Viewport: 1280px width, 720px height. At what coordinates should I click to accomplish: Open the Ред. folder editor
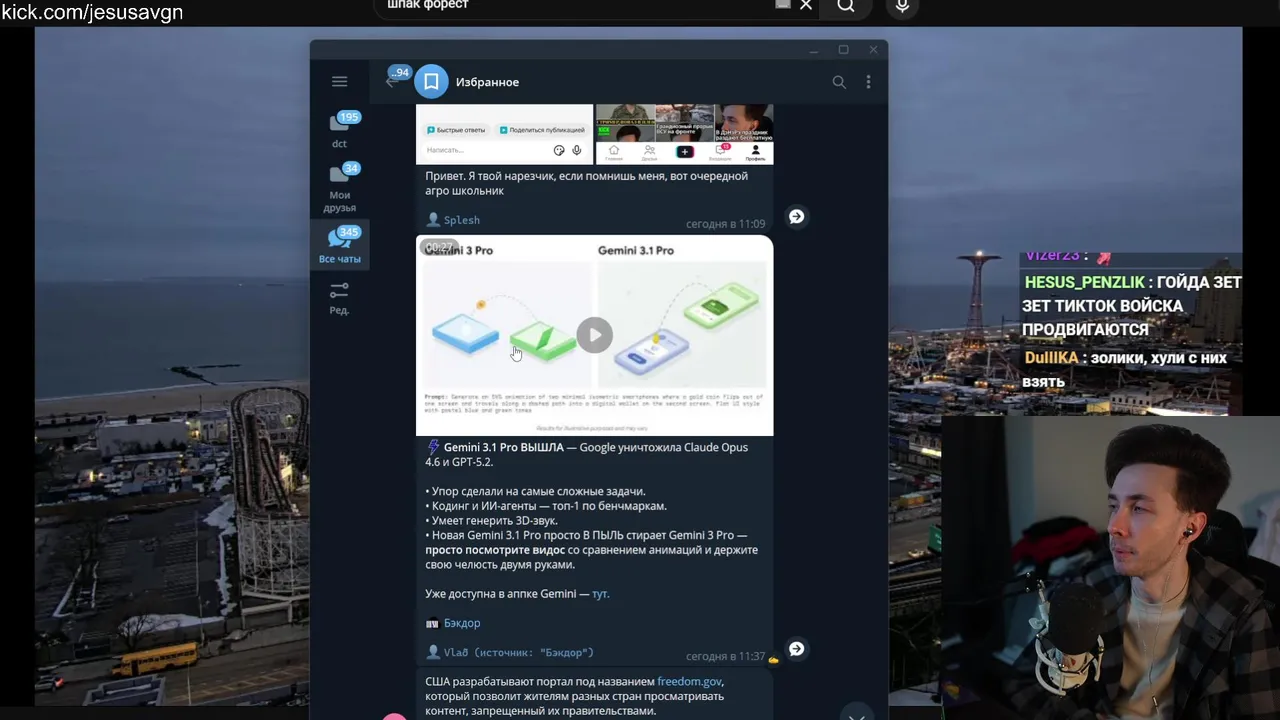(x=340, y=298)
